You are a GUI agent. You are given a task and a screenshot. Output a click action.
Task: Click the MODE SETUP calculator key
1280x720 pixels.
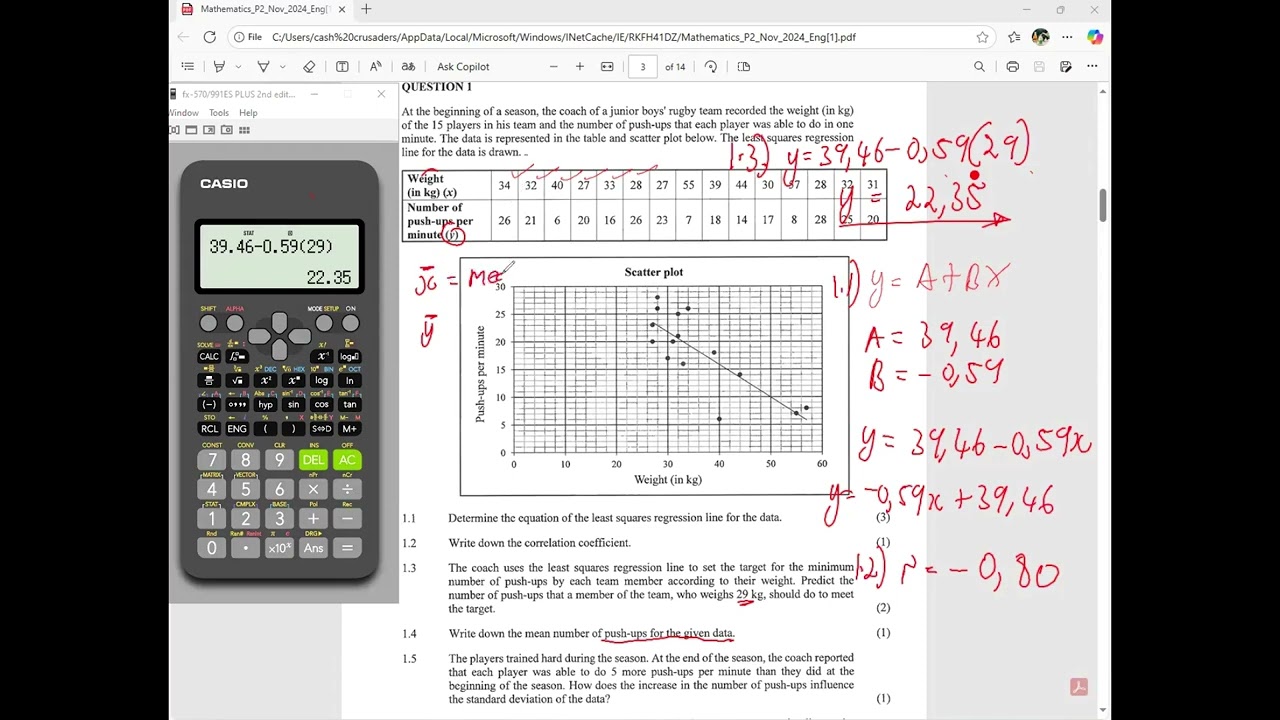point(324,324)
